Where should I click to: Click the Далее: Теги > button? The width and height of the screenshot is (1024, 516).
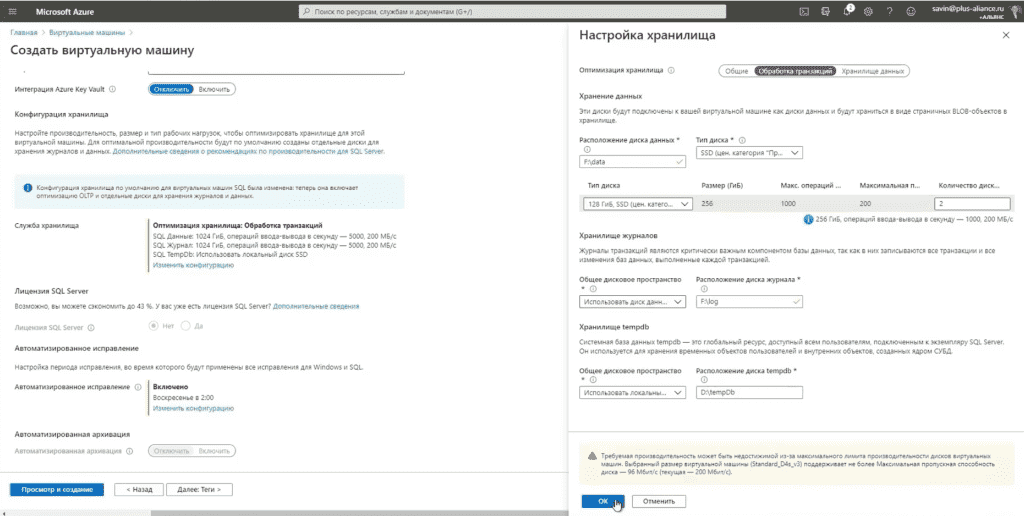coord(199,489)
